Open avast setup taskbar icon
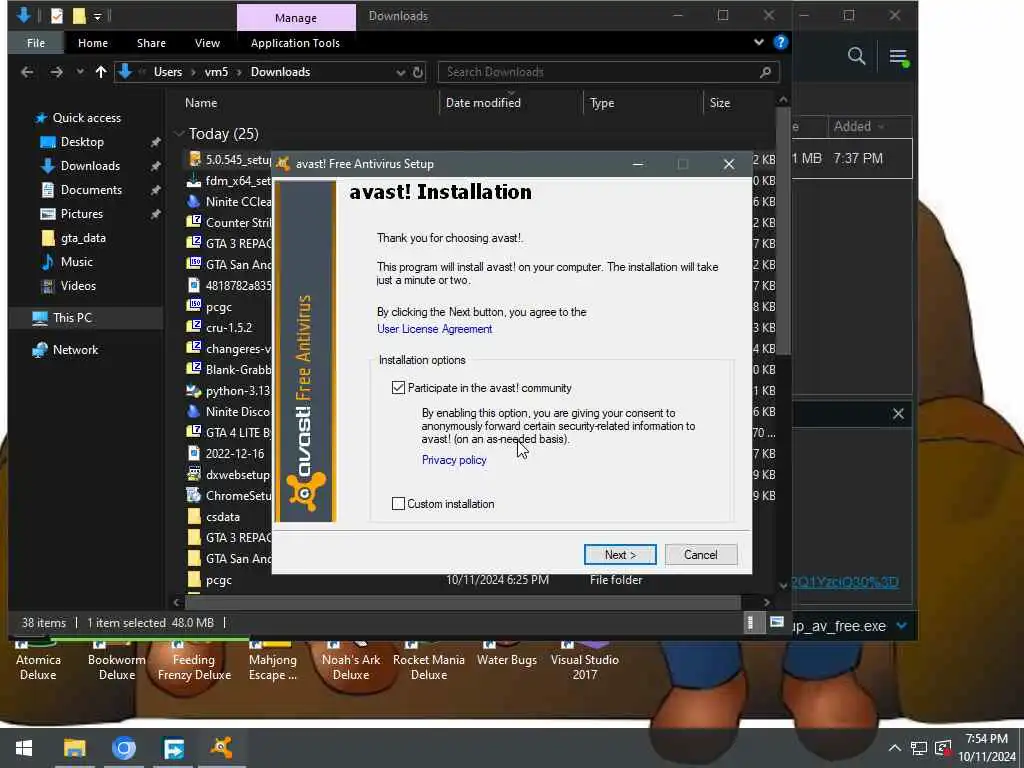Image resolution: width=1024 pixels, height=768 pixels. (222, 748)
